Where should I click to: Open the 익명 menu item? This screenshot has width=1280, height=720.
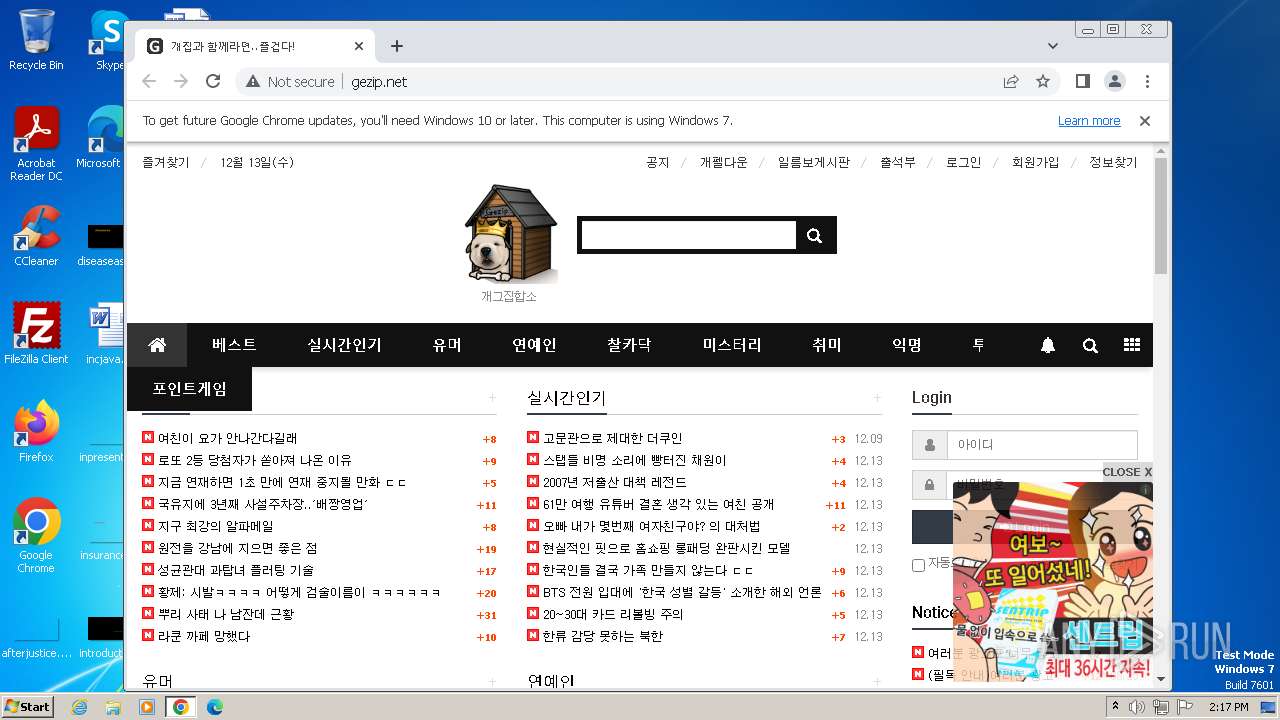coord(907,345)
